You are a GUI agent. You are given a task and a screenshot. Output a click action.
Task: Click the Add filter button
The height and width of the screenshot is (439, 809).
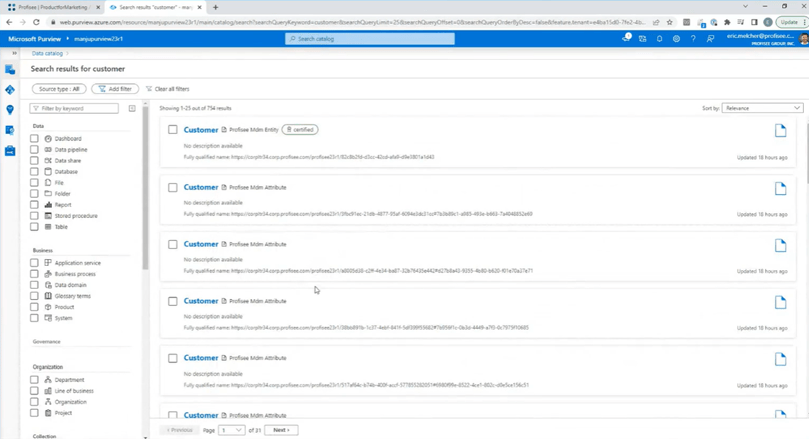(x=115, y=89)
